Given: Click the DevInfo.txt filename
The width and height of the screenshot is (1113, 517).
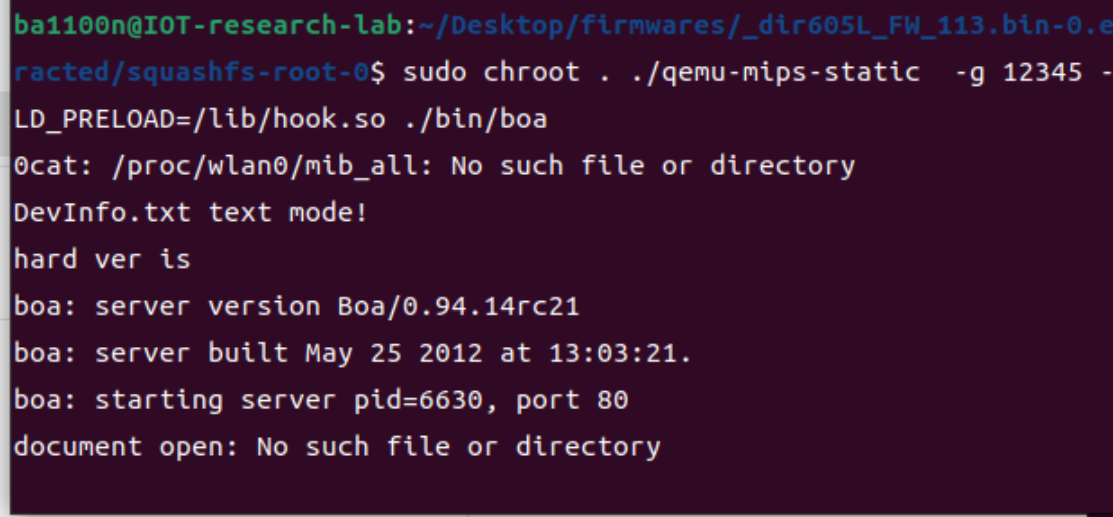Looking at the screenshot, I should coord(101,212).
